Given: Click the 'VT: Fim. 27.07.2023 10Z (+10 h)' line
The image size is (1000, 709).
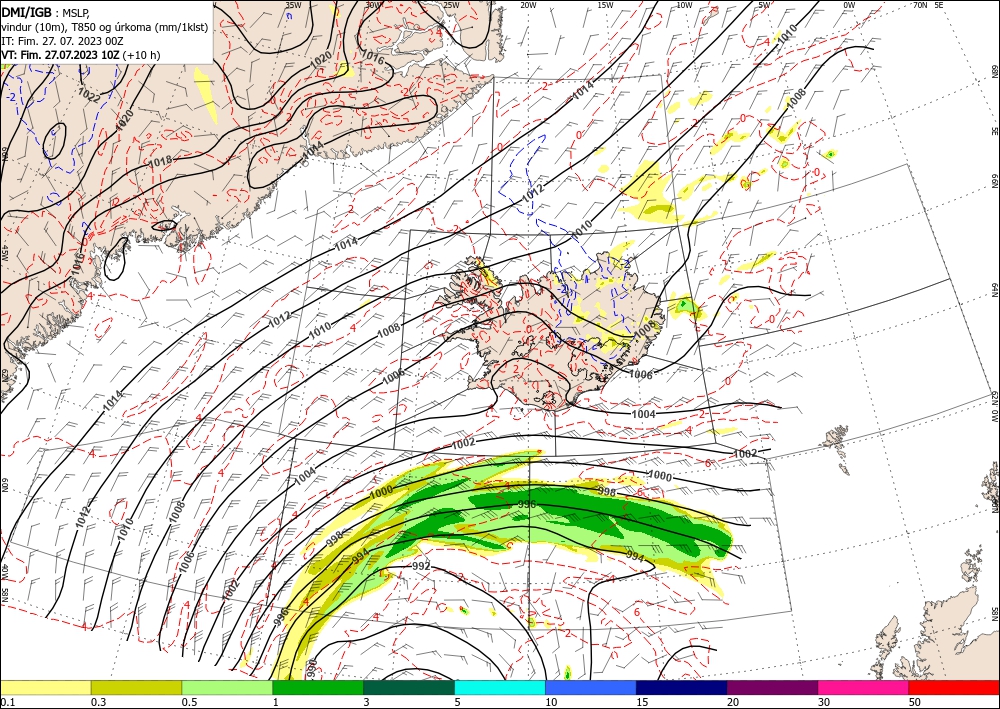Looking at the screenshot, I should pos(80,55).
